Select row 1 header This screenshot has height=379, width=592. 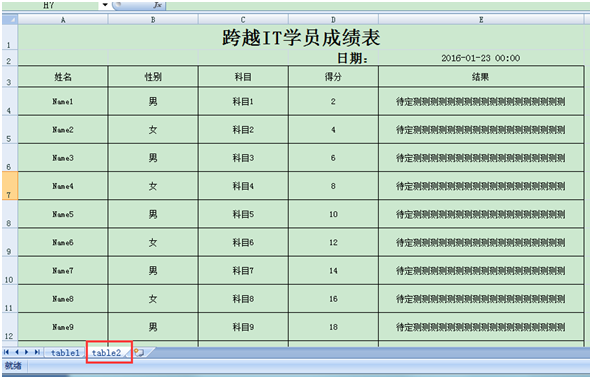pyautogui.click(x=9, y=37)
